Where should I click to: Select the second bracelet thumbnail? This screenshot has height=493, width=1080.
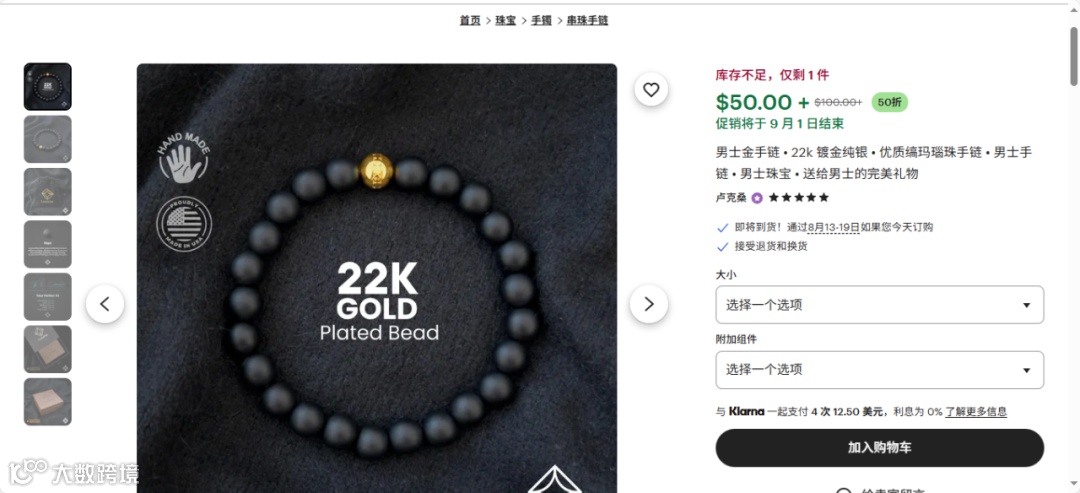48,139
